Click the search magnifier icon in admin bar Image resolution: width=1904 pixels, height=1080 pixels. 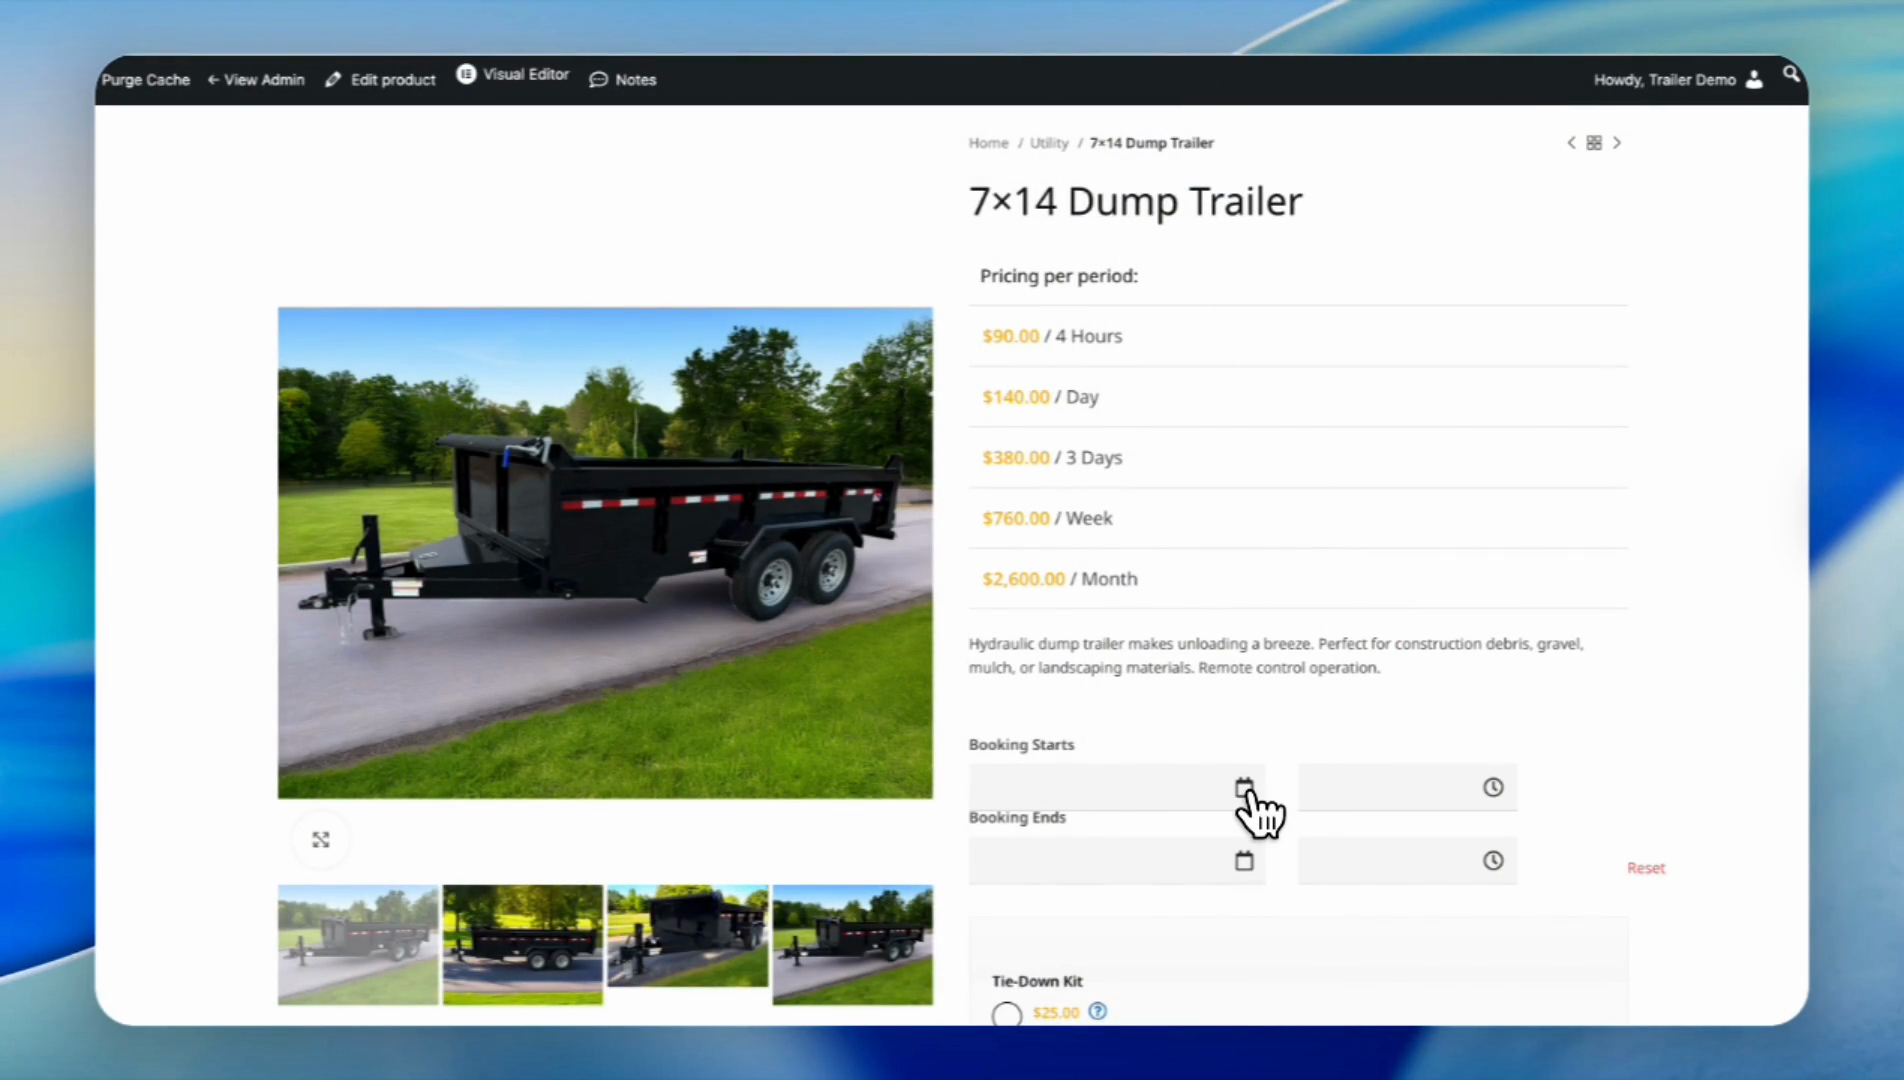pos(1790,74)
